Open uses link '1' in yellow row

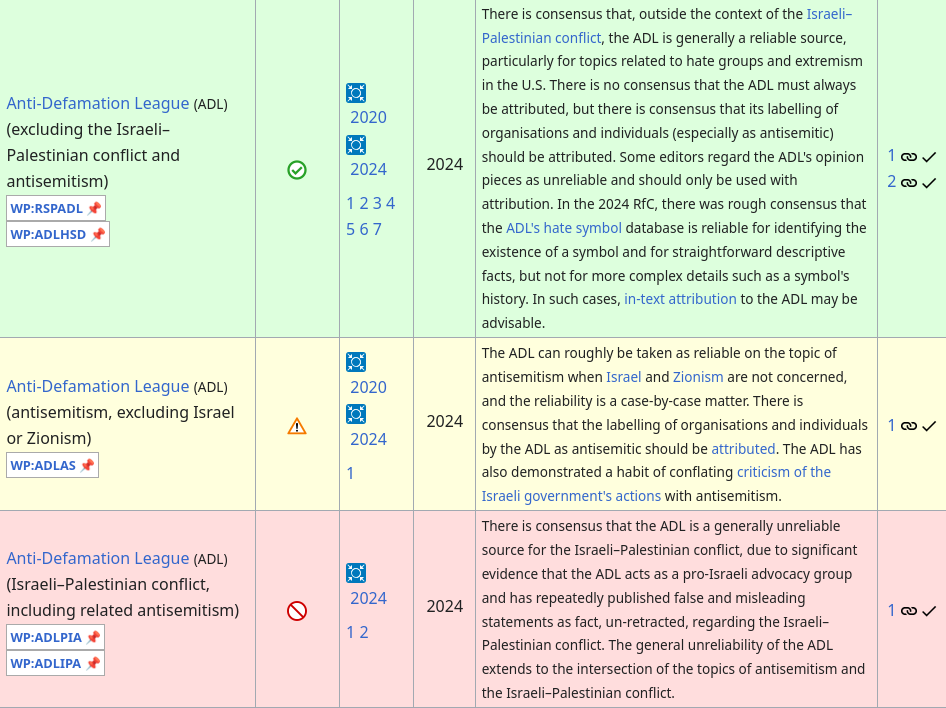(892, 425)
